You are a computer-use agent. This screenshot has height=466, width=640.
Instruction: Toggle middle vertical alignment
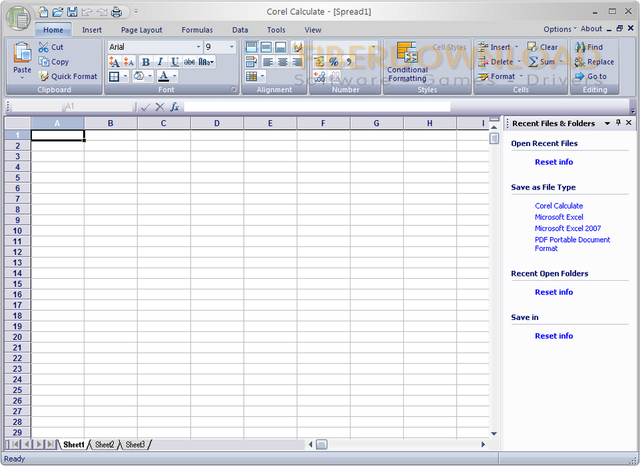pos(266,47)
